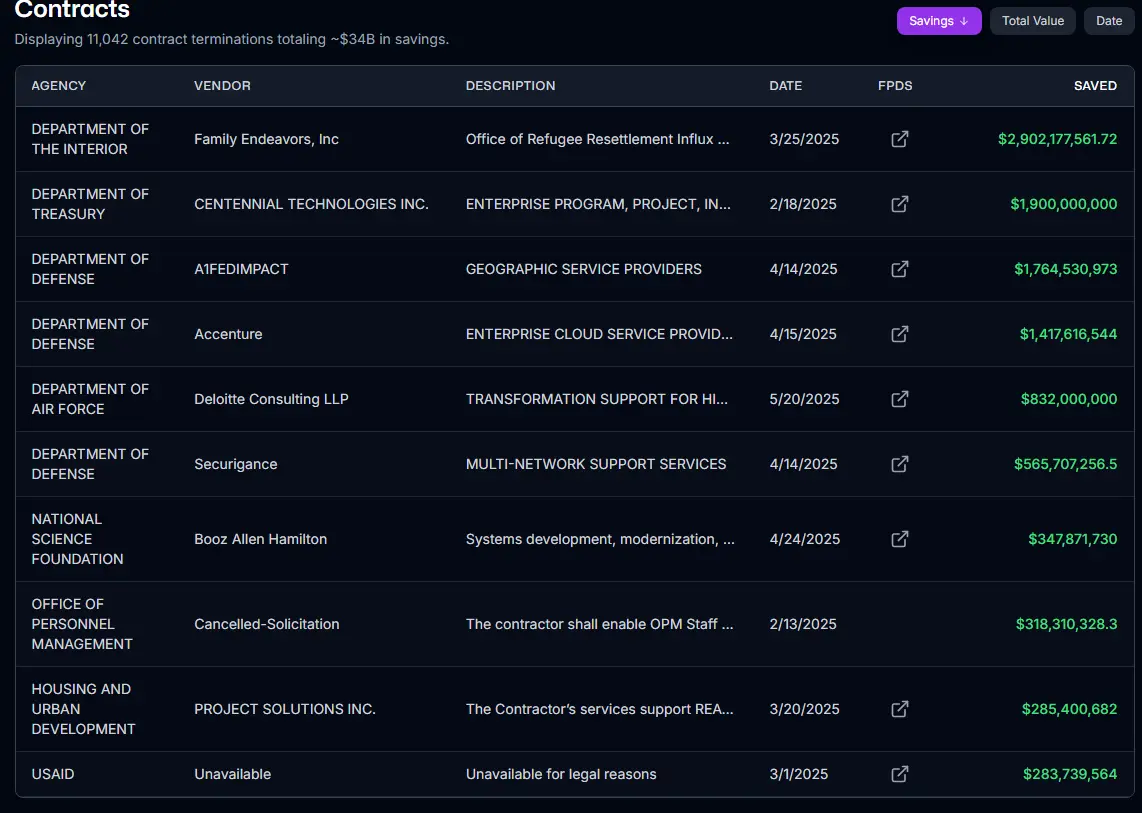
Task: Open FPDS link for Accenture contract
Action: [899, 334]
